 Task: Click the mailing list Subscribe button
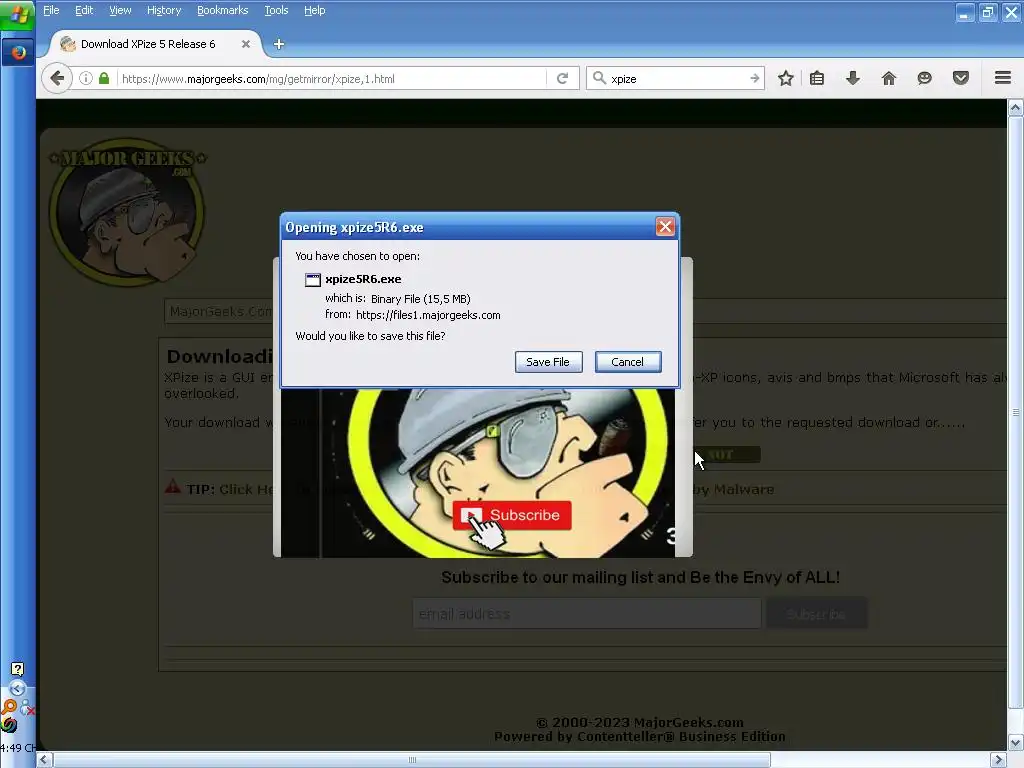(x=816, y=614)
